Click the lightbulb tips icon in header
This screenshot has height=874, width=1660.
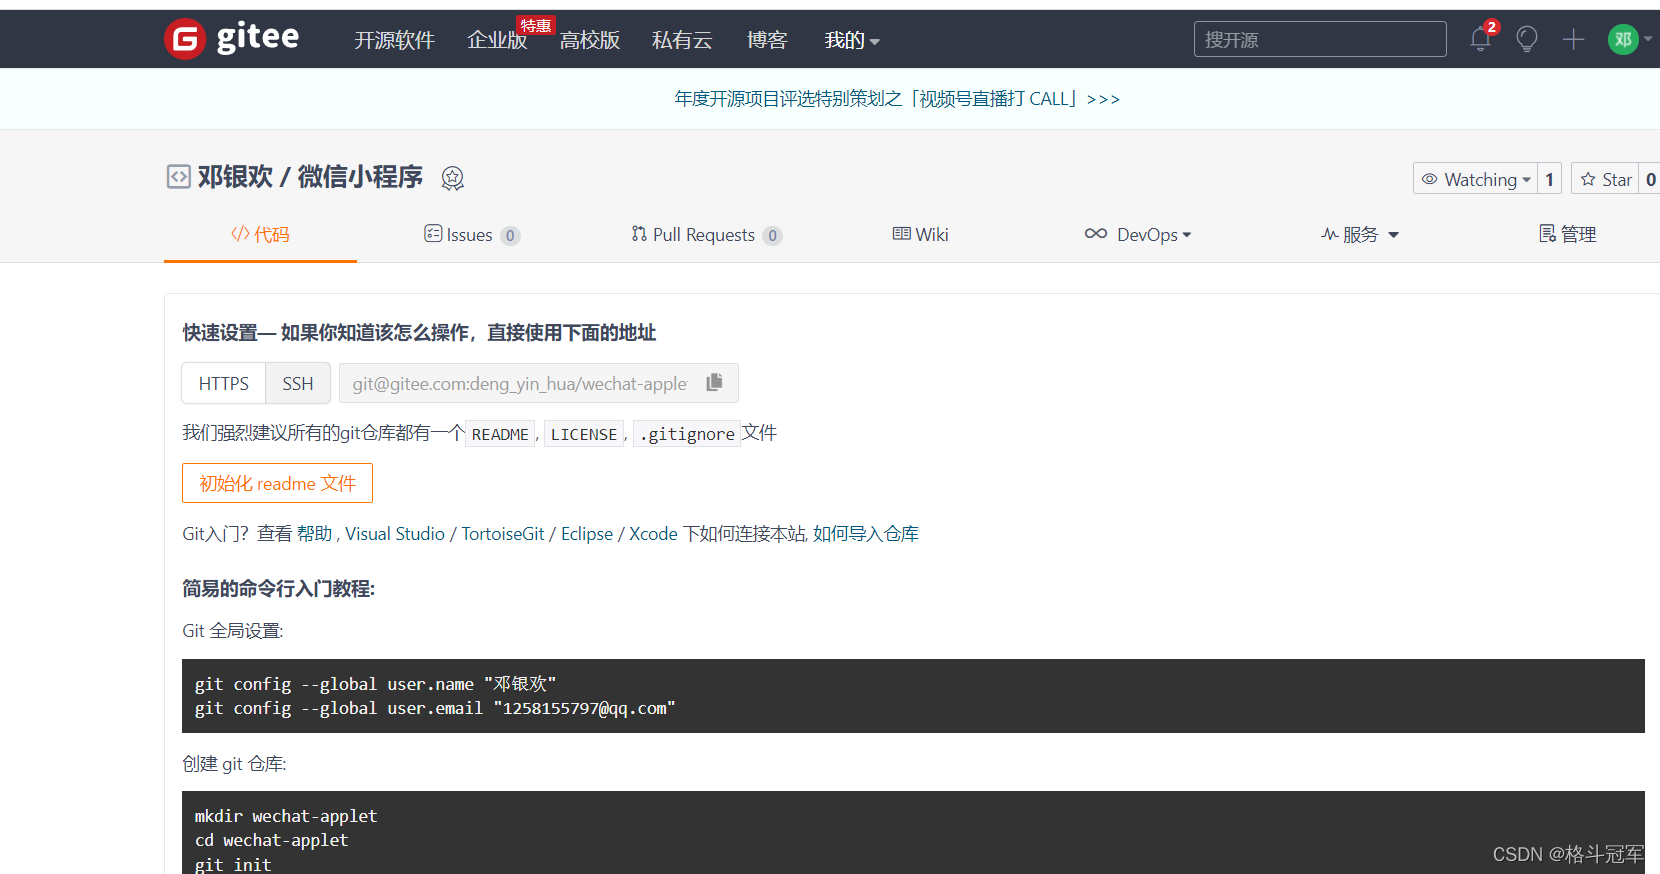[x=1527, y=39]
